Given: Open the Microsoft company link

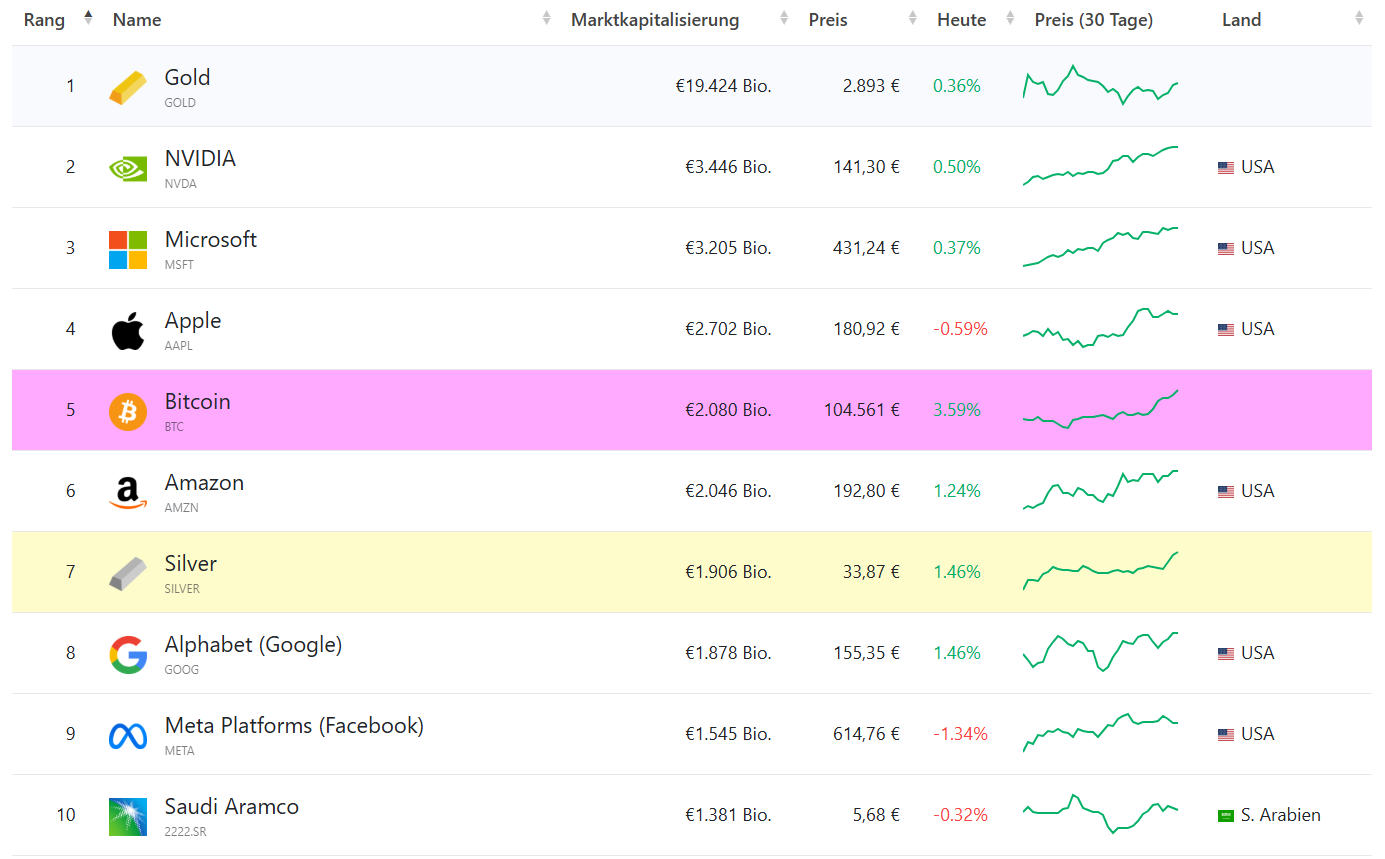Looking at the screenshot, I should coord(211,240).
